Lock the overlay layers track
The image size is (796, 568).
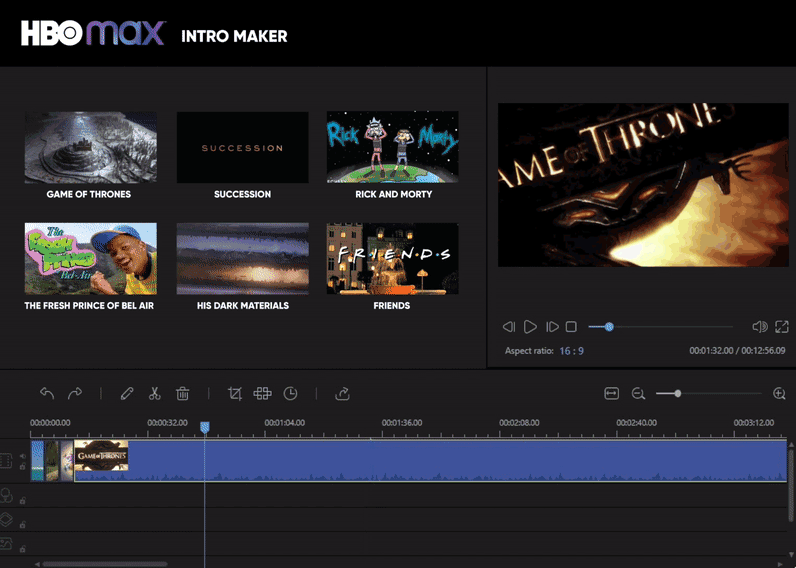(22, 525)
